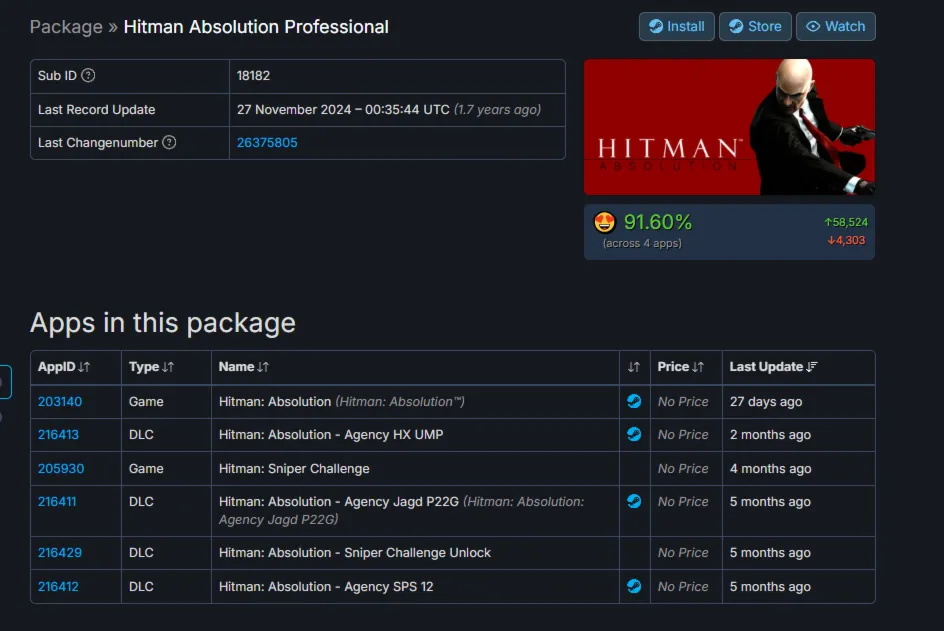Open the Hitman Absolution banner image

point(729,126)
